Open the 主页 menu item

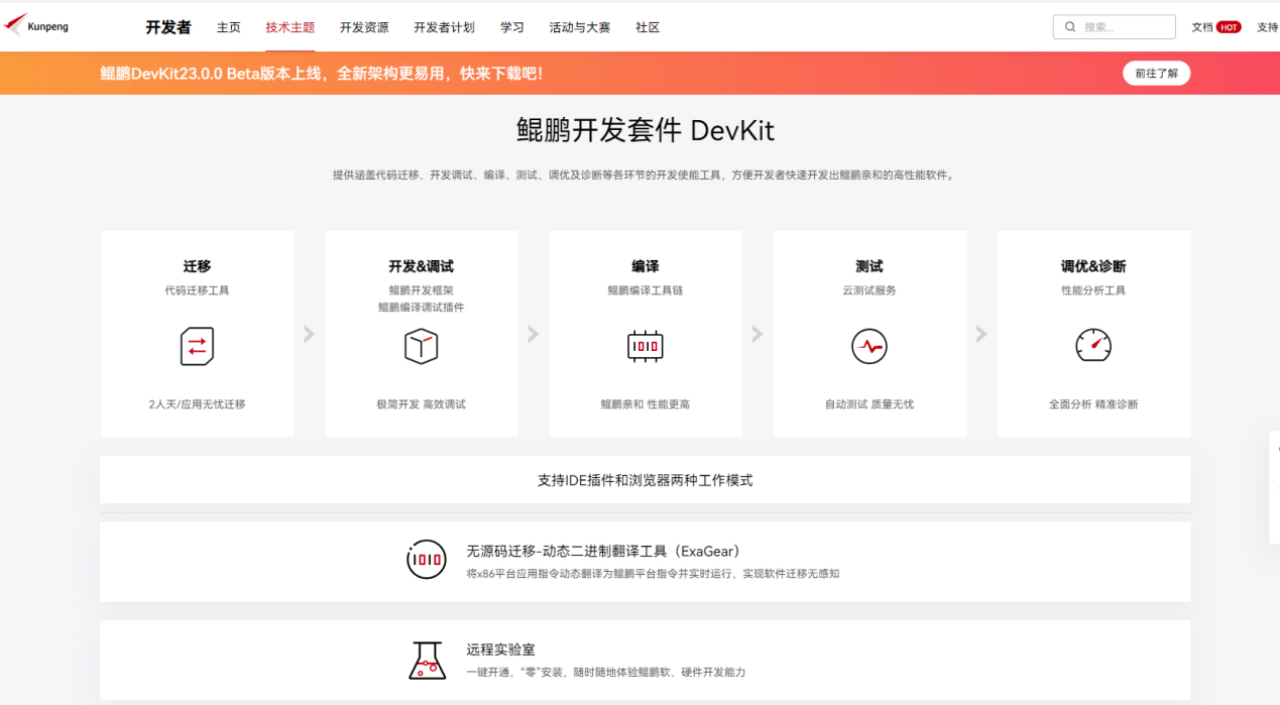pos(229,27)
